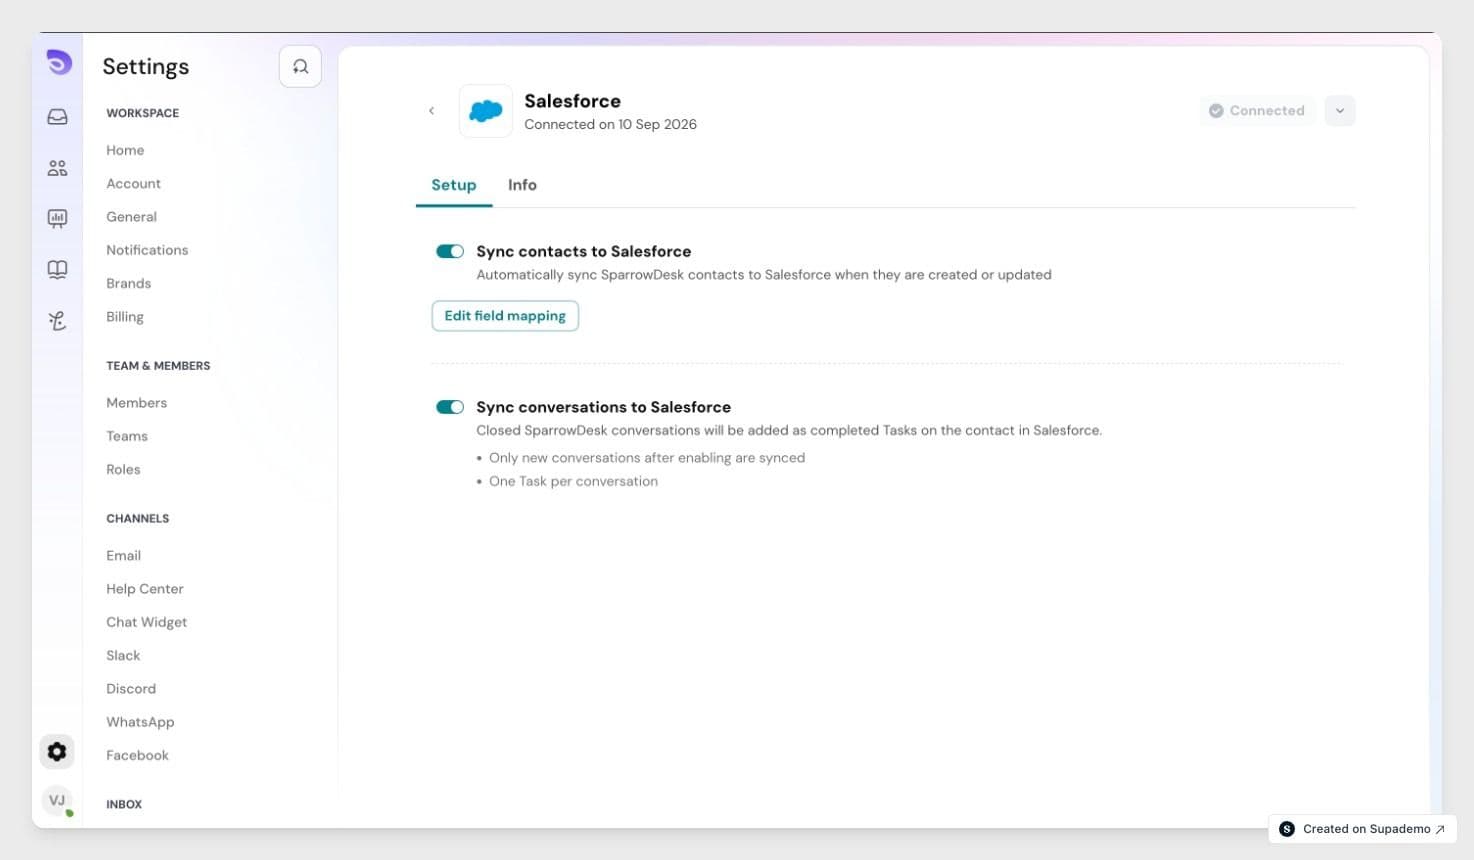Switch to the Setup tab
The width and height of the screenshot is (1474, 860).
click(x=454, y=185)
